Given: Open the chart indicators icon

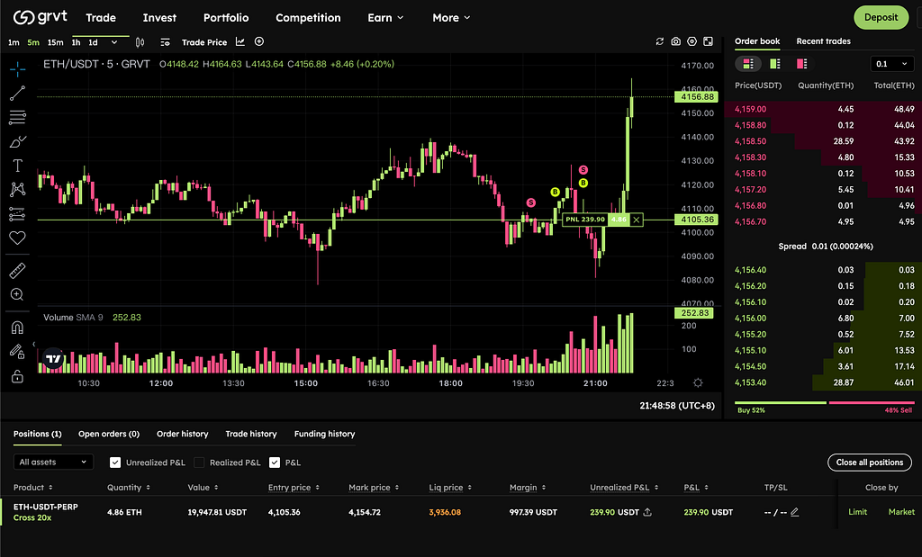Looking at the screenshot, I should 240,42.
